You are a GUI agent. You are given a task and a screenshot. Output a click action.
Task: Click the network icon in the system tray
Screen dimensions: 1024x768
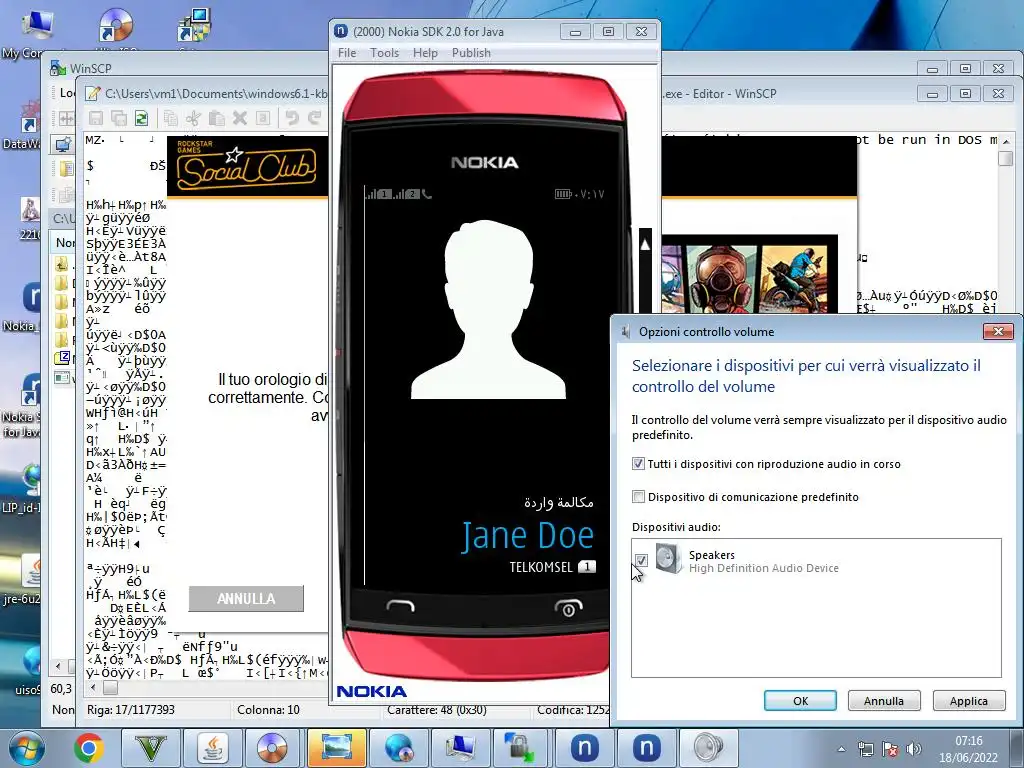coord(865,749)
